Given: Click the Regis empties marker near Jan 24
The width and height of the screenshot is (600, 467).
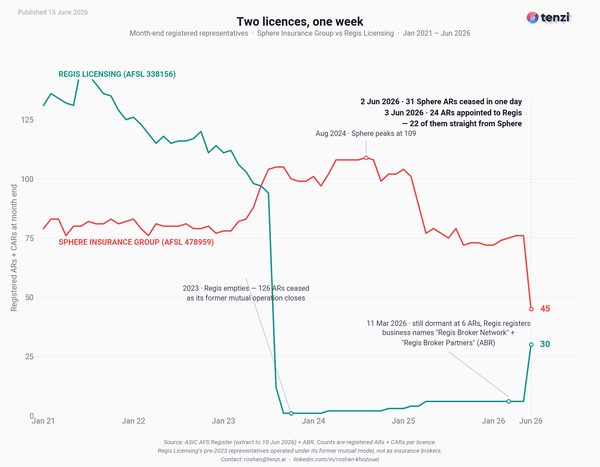Looking at the screenshot, I should (x=291, y=413).
